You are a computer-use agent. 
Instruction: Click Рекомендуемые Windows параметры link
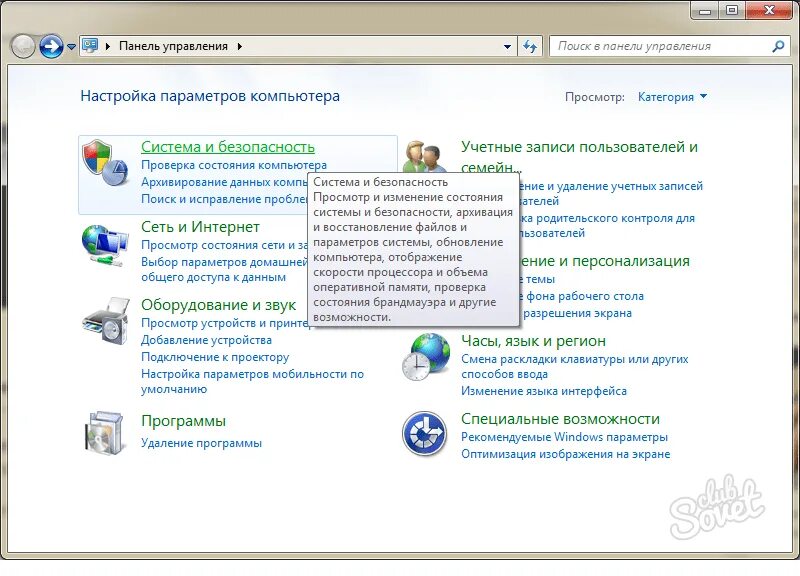[564, 437]
